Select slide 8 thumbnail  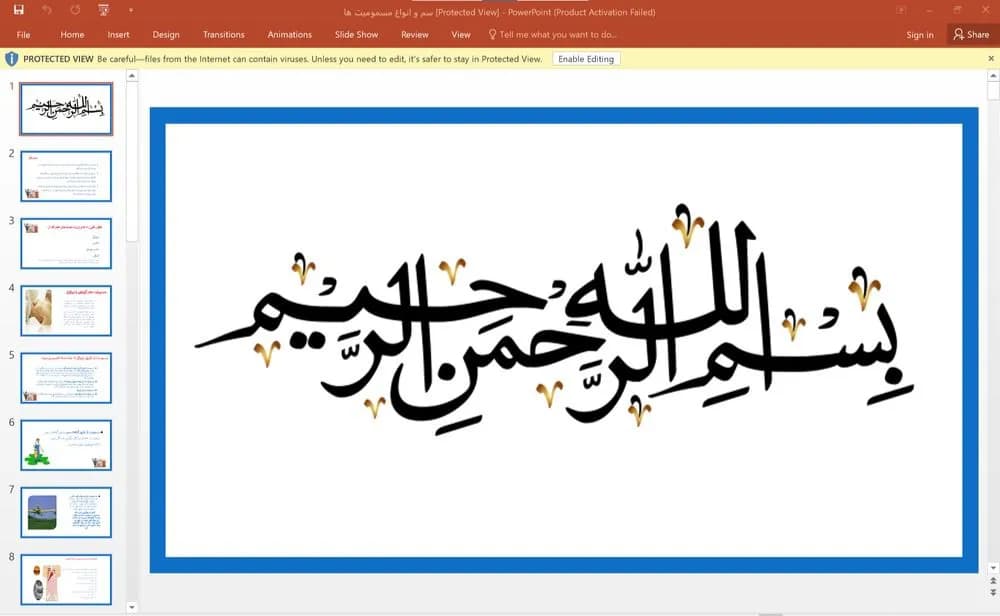[x=66, y=580]
